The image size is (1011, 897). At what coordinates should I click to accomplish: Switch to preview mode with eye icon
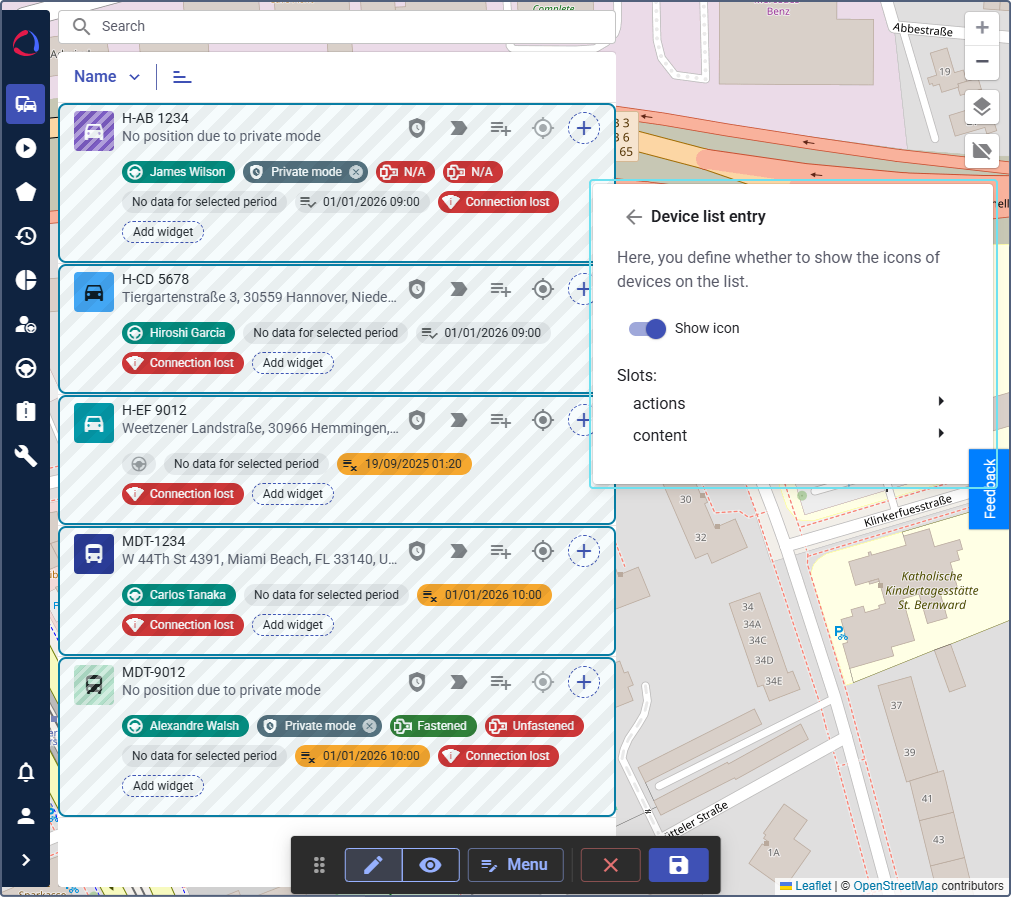tap(431, 865)
